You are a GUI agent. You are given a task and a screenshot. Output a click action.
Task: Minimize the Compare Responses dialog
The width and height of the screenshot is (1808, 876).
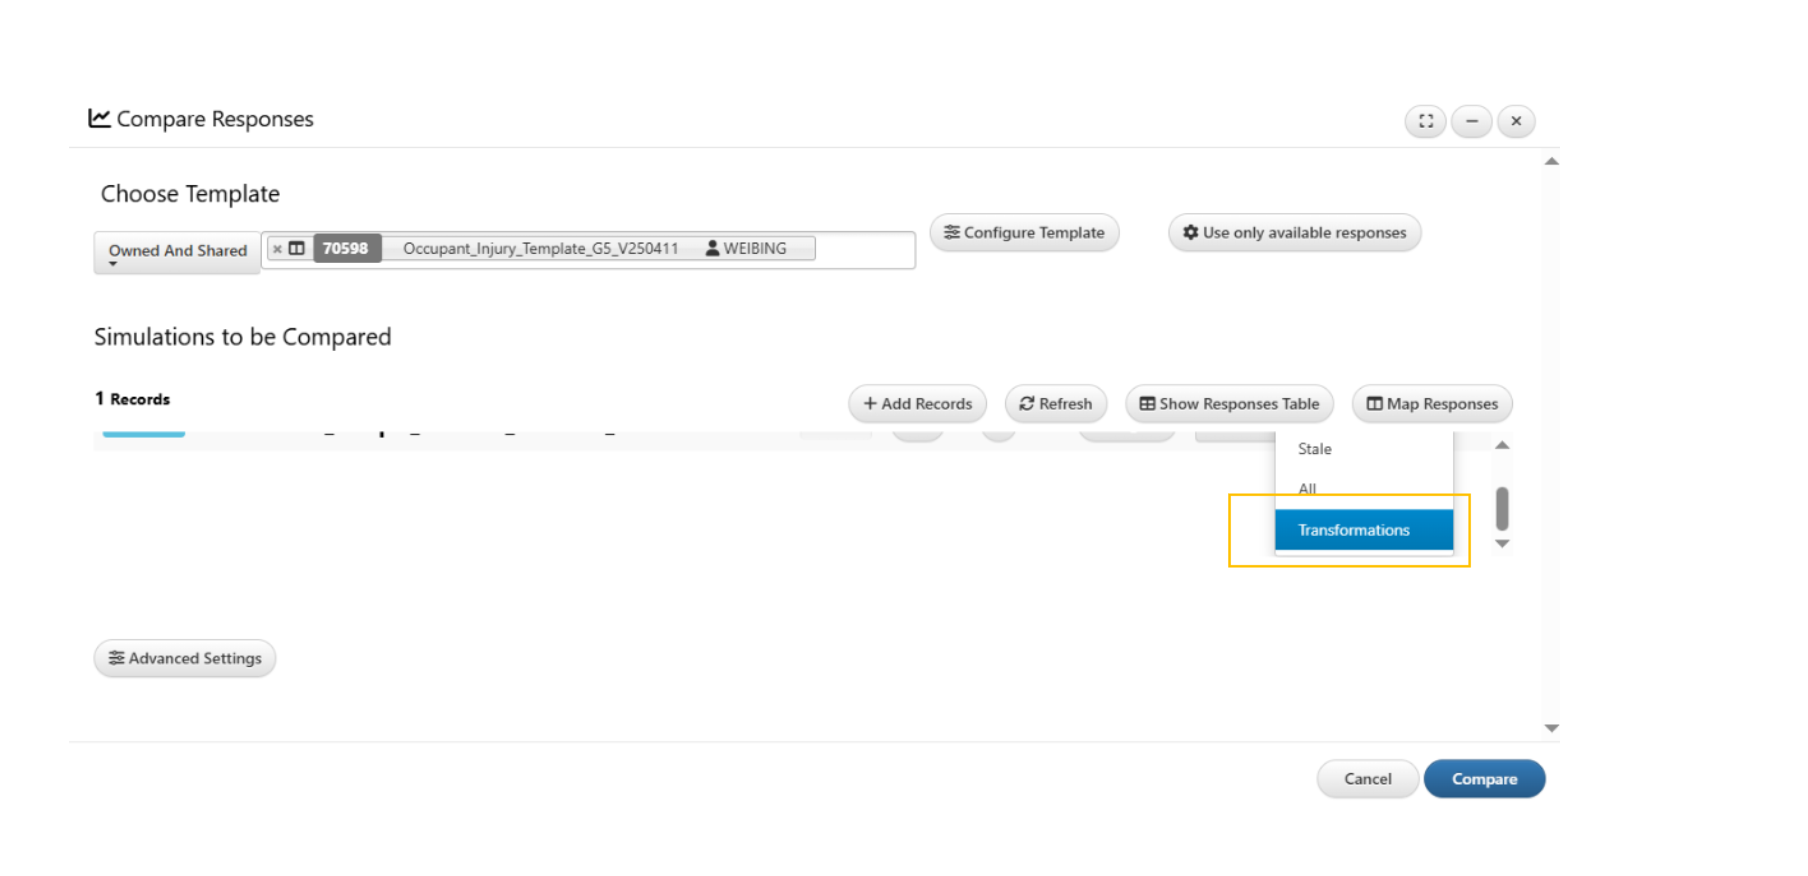click(x=1471, y=121)
